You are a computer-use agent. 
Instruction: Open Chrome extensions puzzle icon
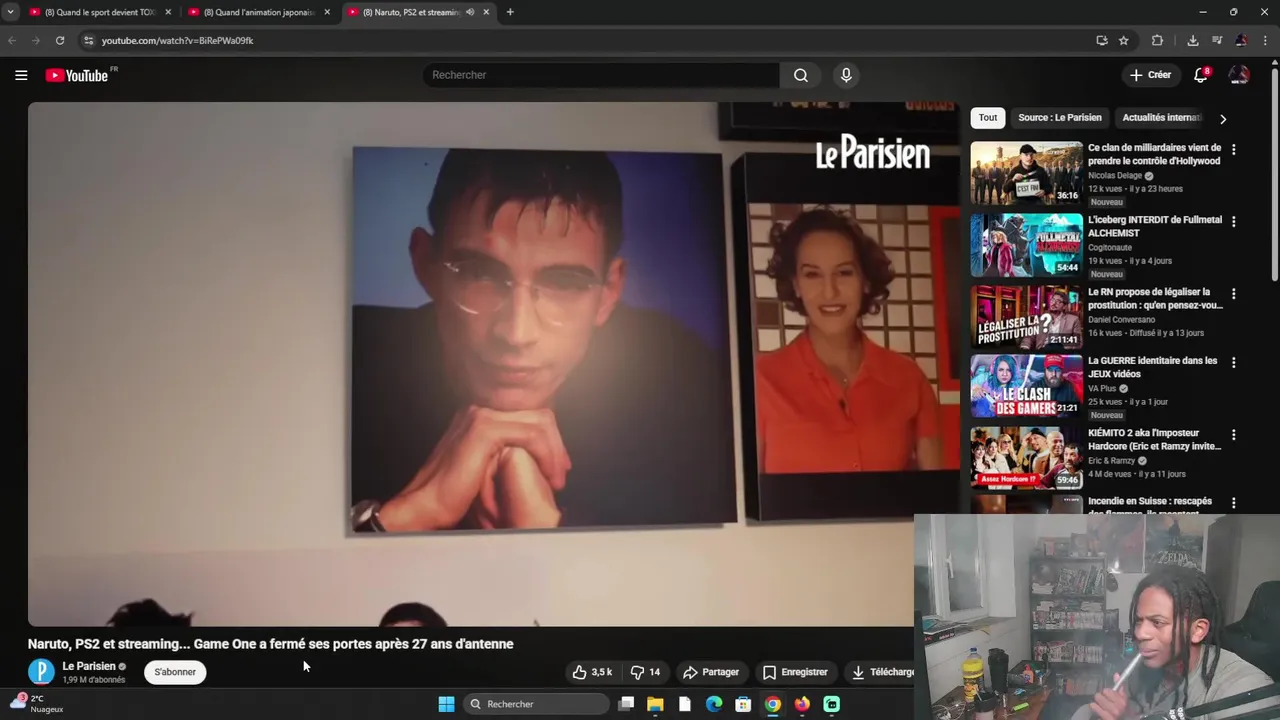(1157, 40)
